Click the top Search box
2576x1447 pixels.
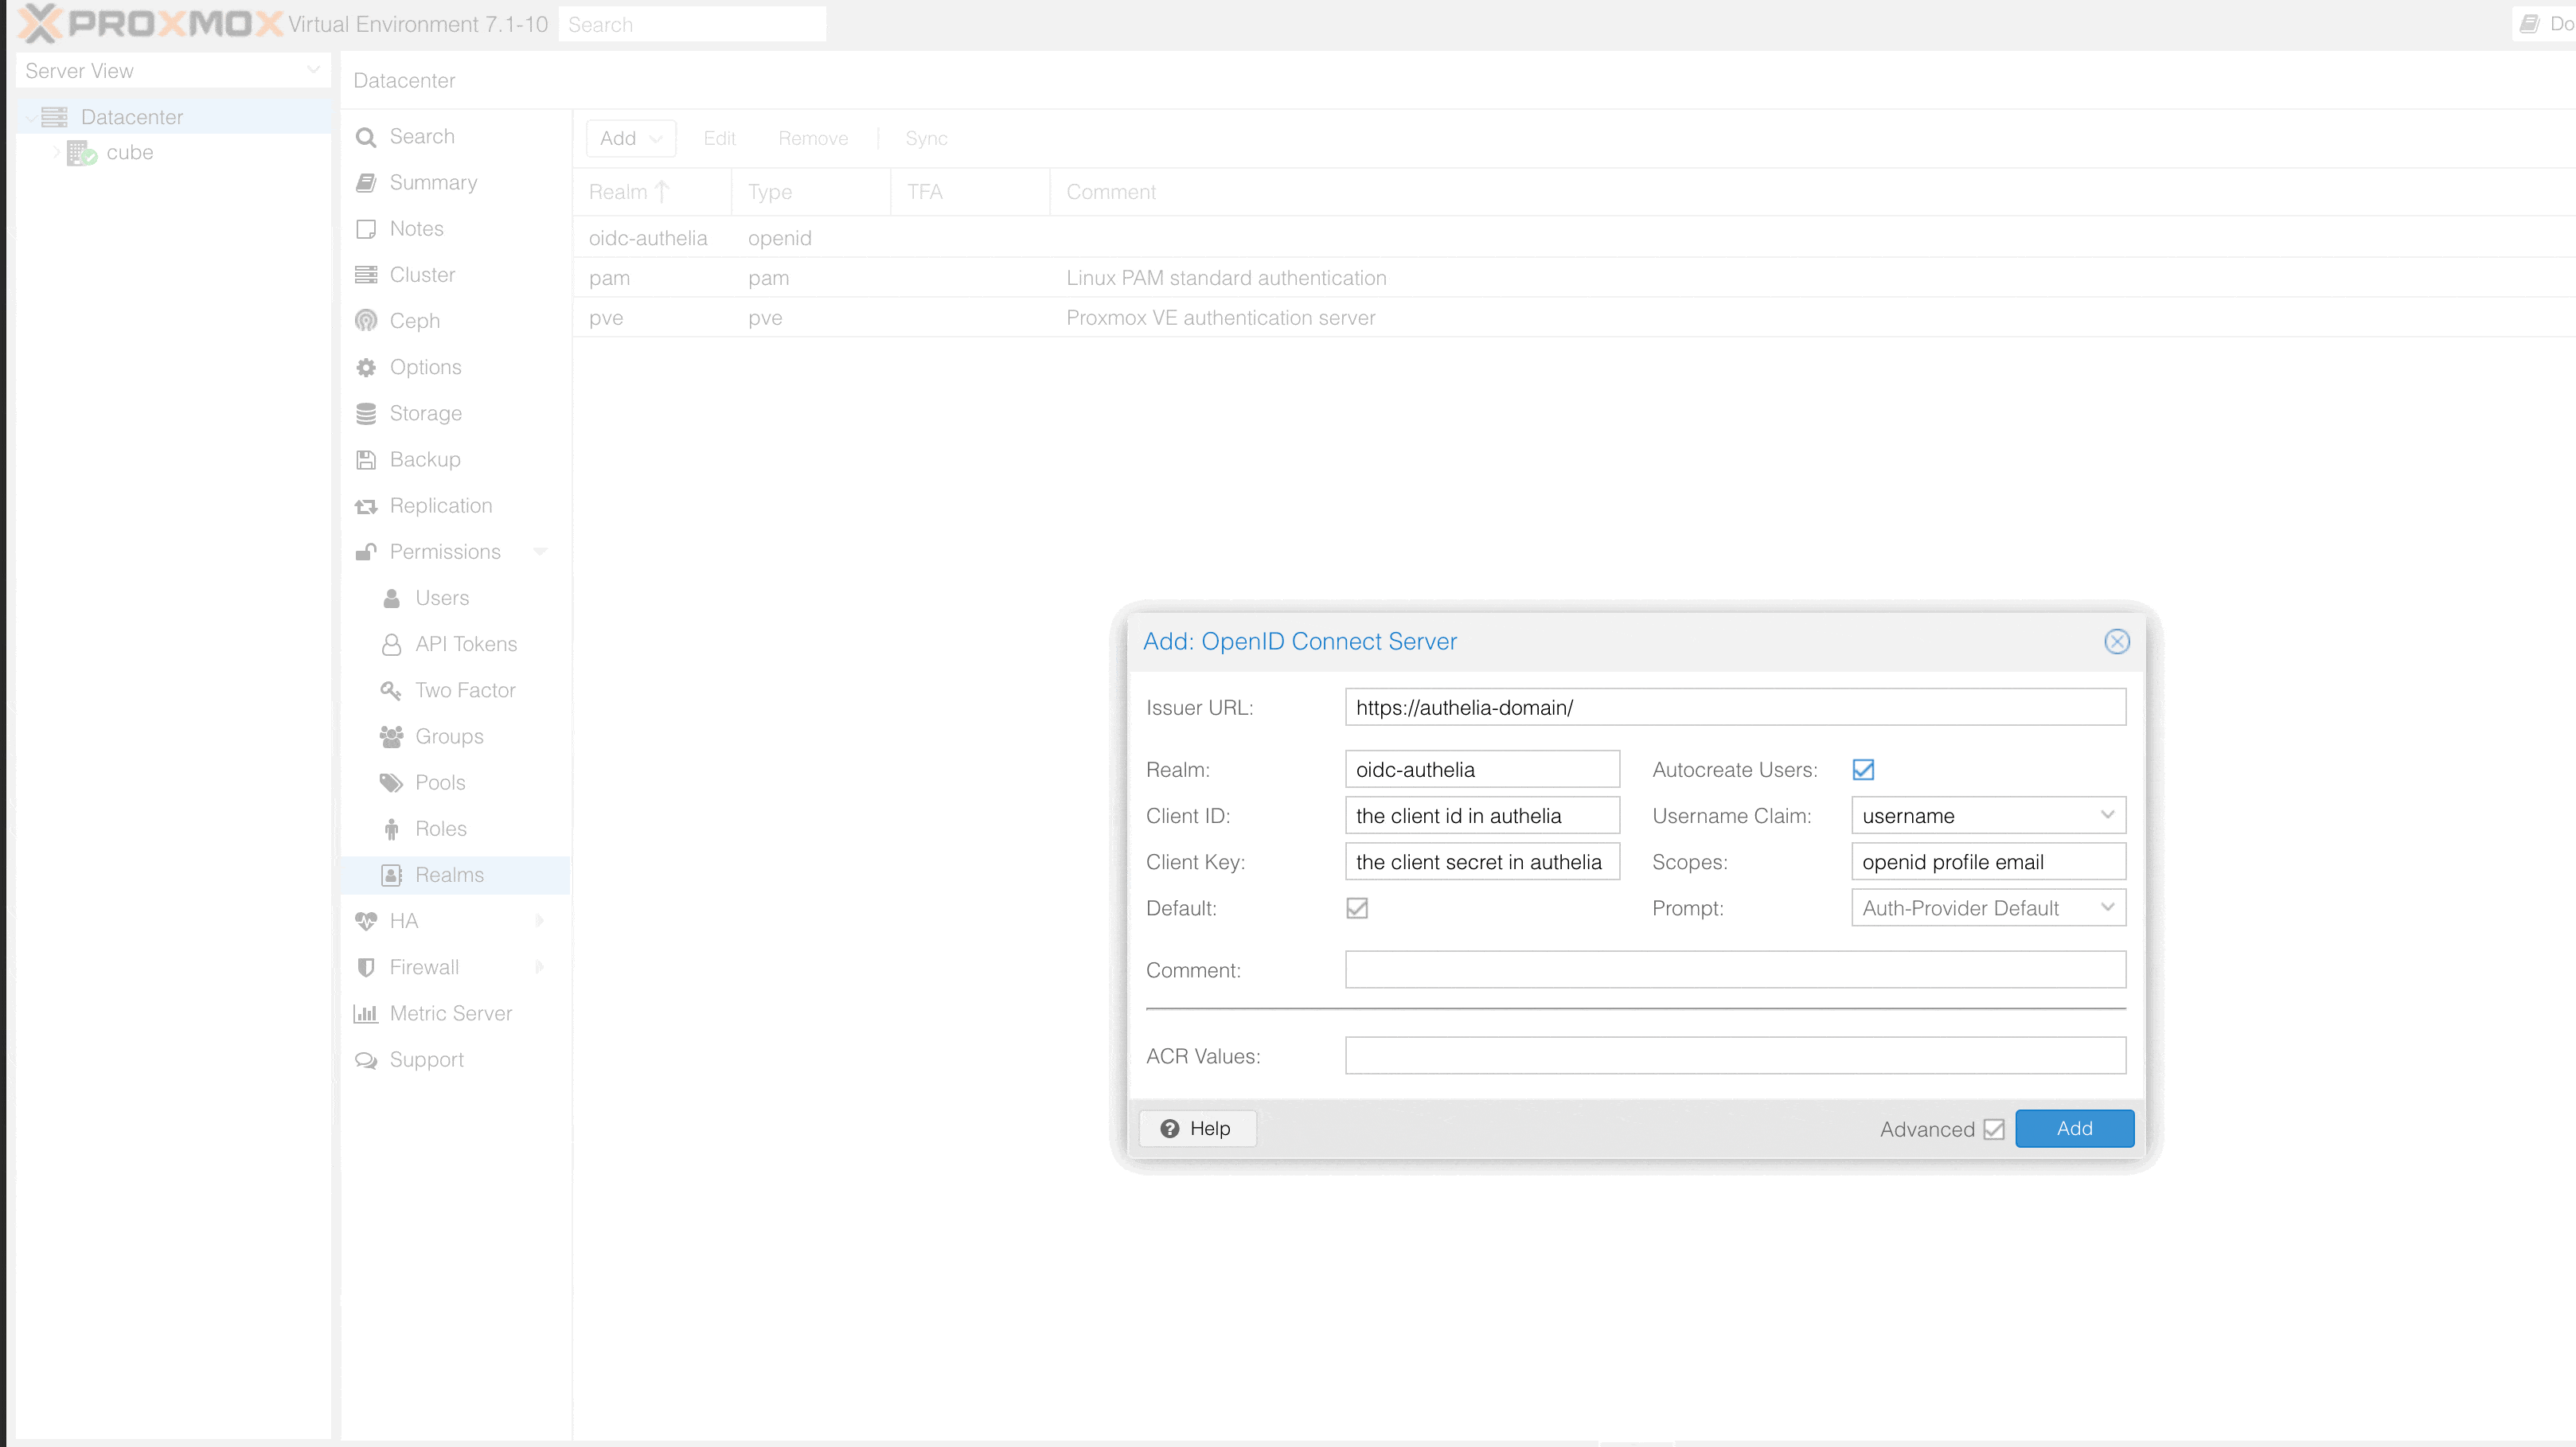tap(692, 24)
